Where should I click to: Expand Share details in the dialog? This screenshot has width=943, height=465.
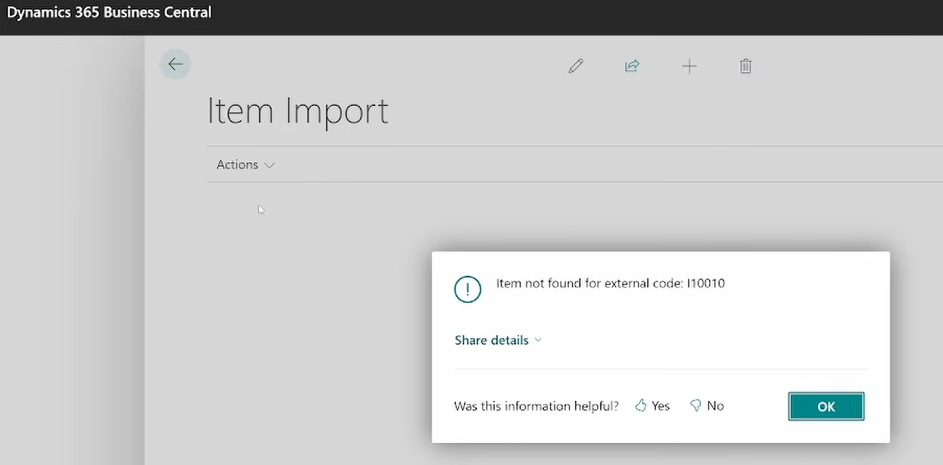(x=498, y=340)
